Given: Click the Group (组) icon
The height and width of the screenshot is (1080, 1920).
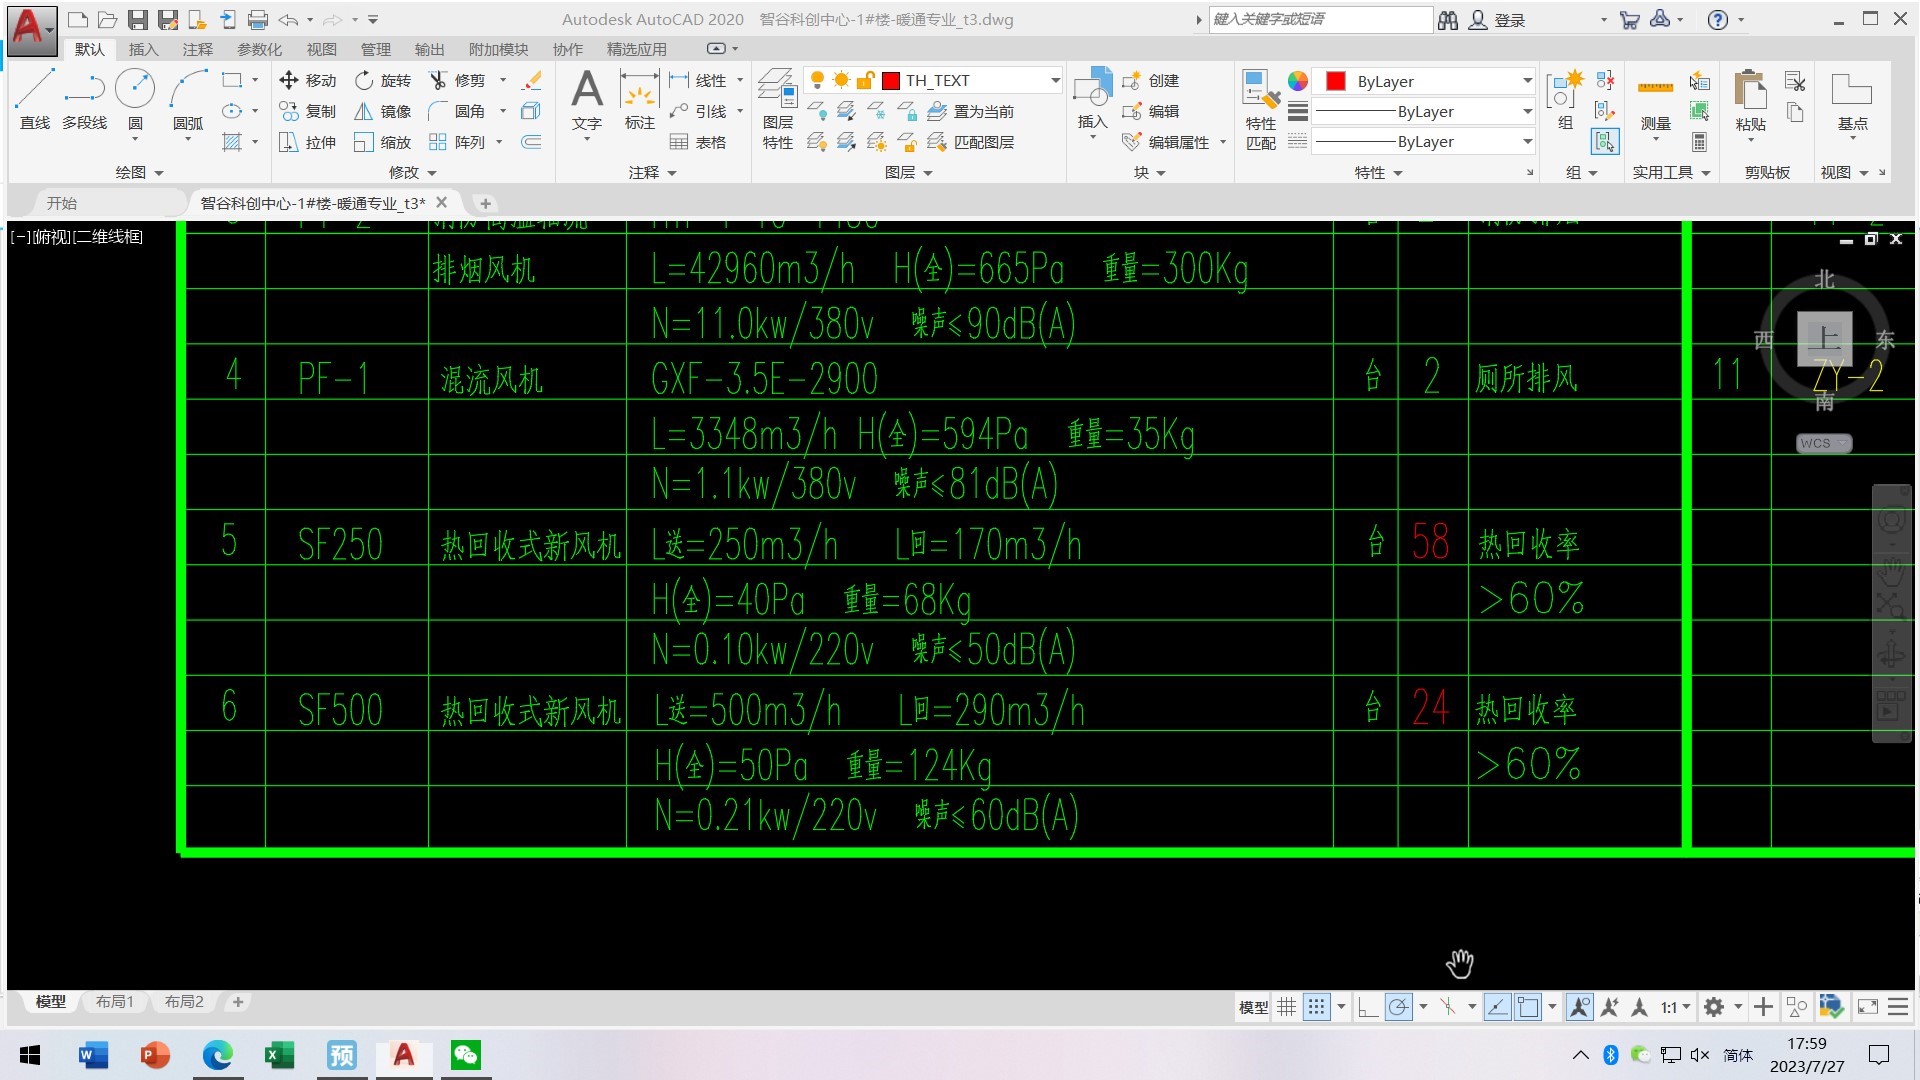Looking at the screenshot, I should tap(1565, 100).
